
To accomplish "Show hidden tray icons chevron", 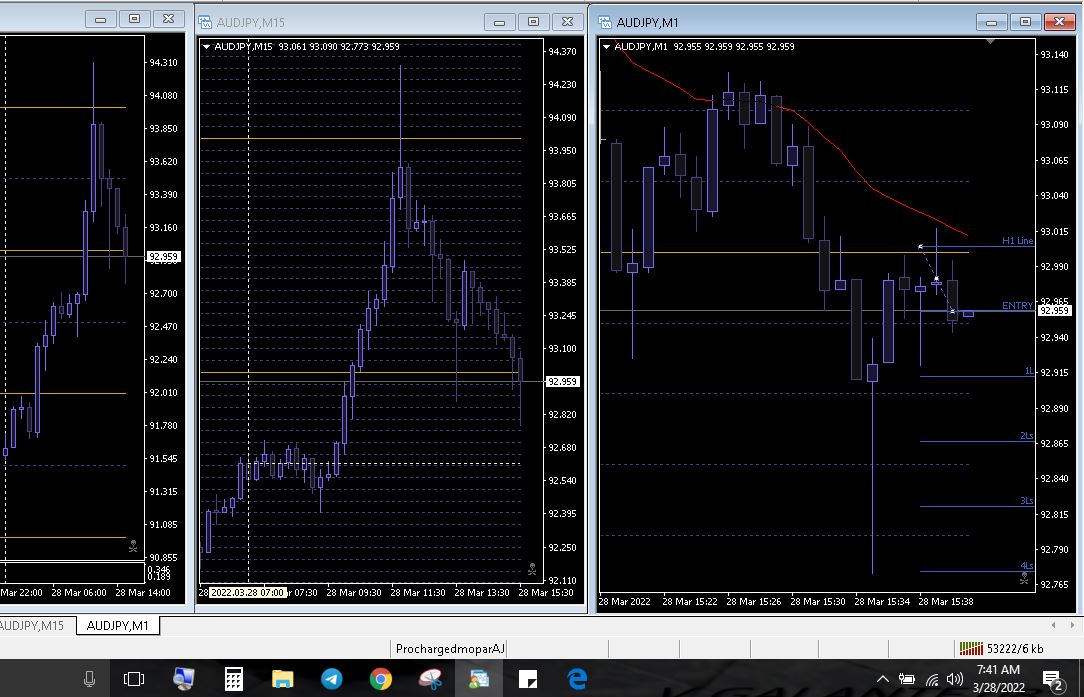I will click(883, 679).
